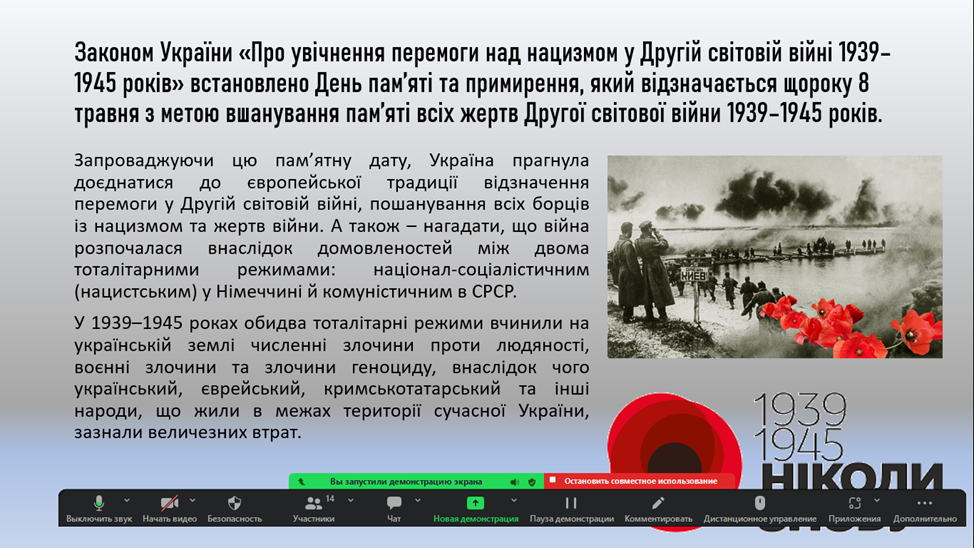Click the wartime photo on the slide

774,256
